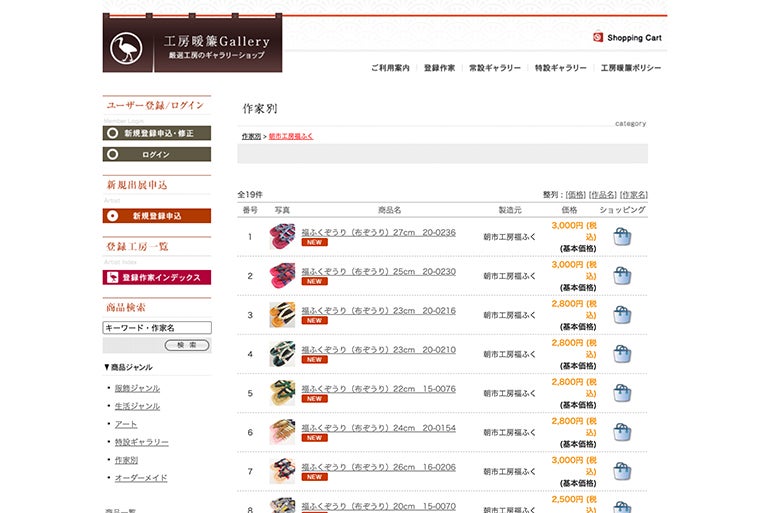Image resolution: width=770 pixels, height=513 pixels.
Task: Open 特設ギャラリー in top navigation
Action: pos(560,68)
